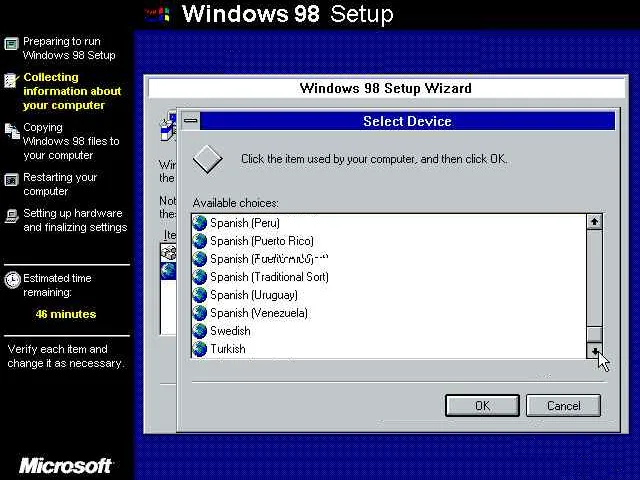Click globe icon beside Spanish (Venezuela)
Screen dimensions: 640x480
200,313
